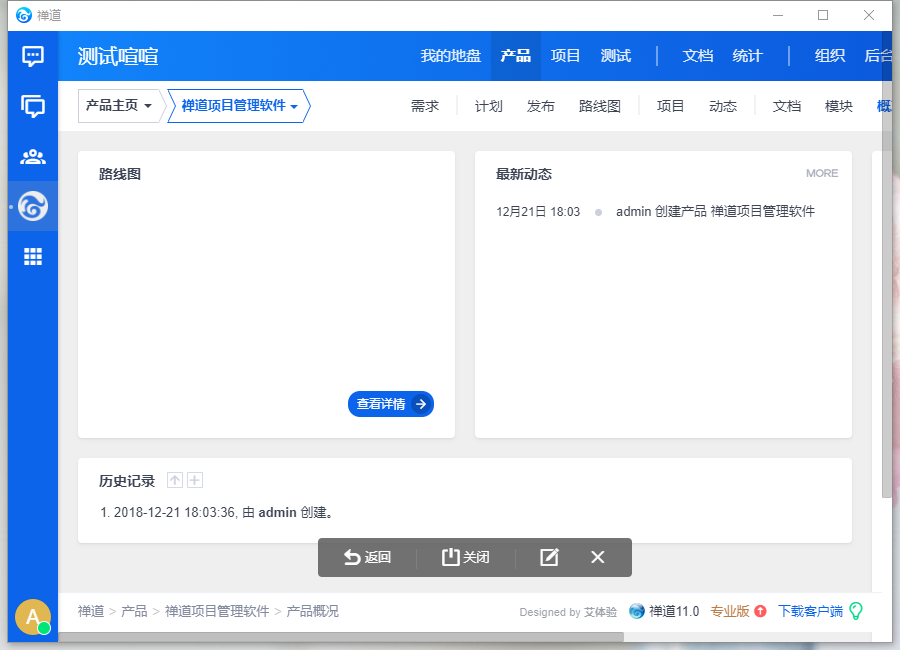Open the 产品主页 dropdown

120,106
